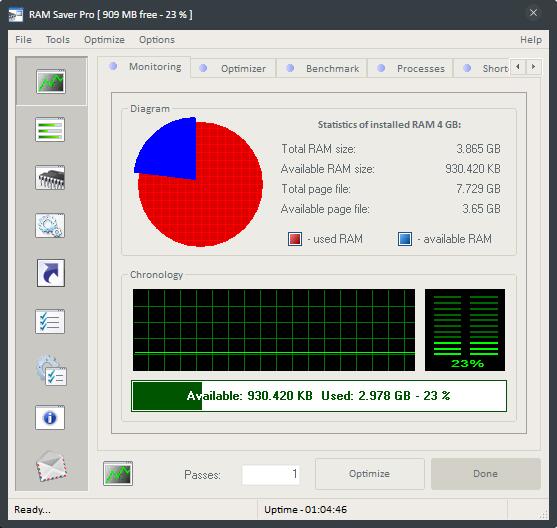557x528 pixels.
Task: Open the blue info about icon
Action: coord(50,417)
